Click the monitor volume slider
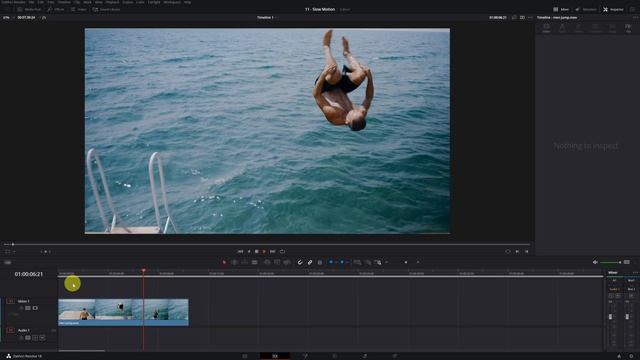The image size is (640, 360). coord(611,262)
